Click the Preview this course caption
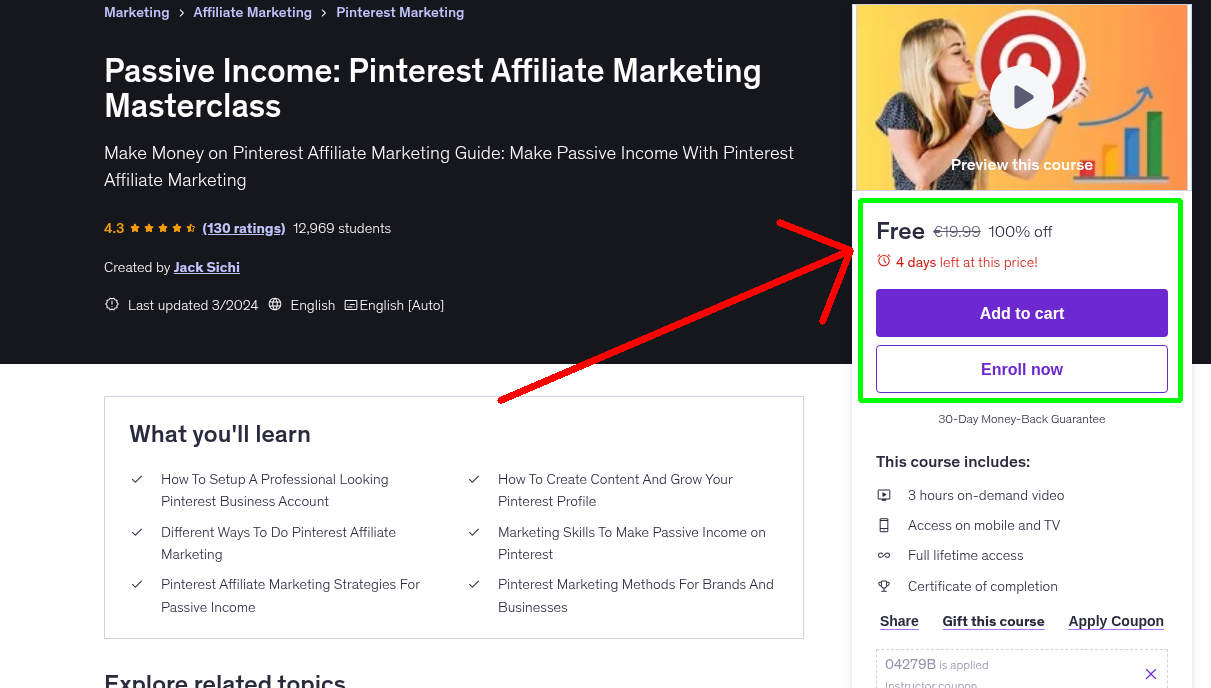Viewport: 1211px width, 688px height. tap(1022, 165)
